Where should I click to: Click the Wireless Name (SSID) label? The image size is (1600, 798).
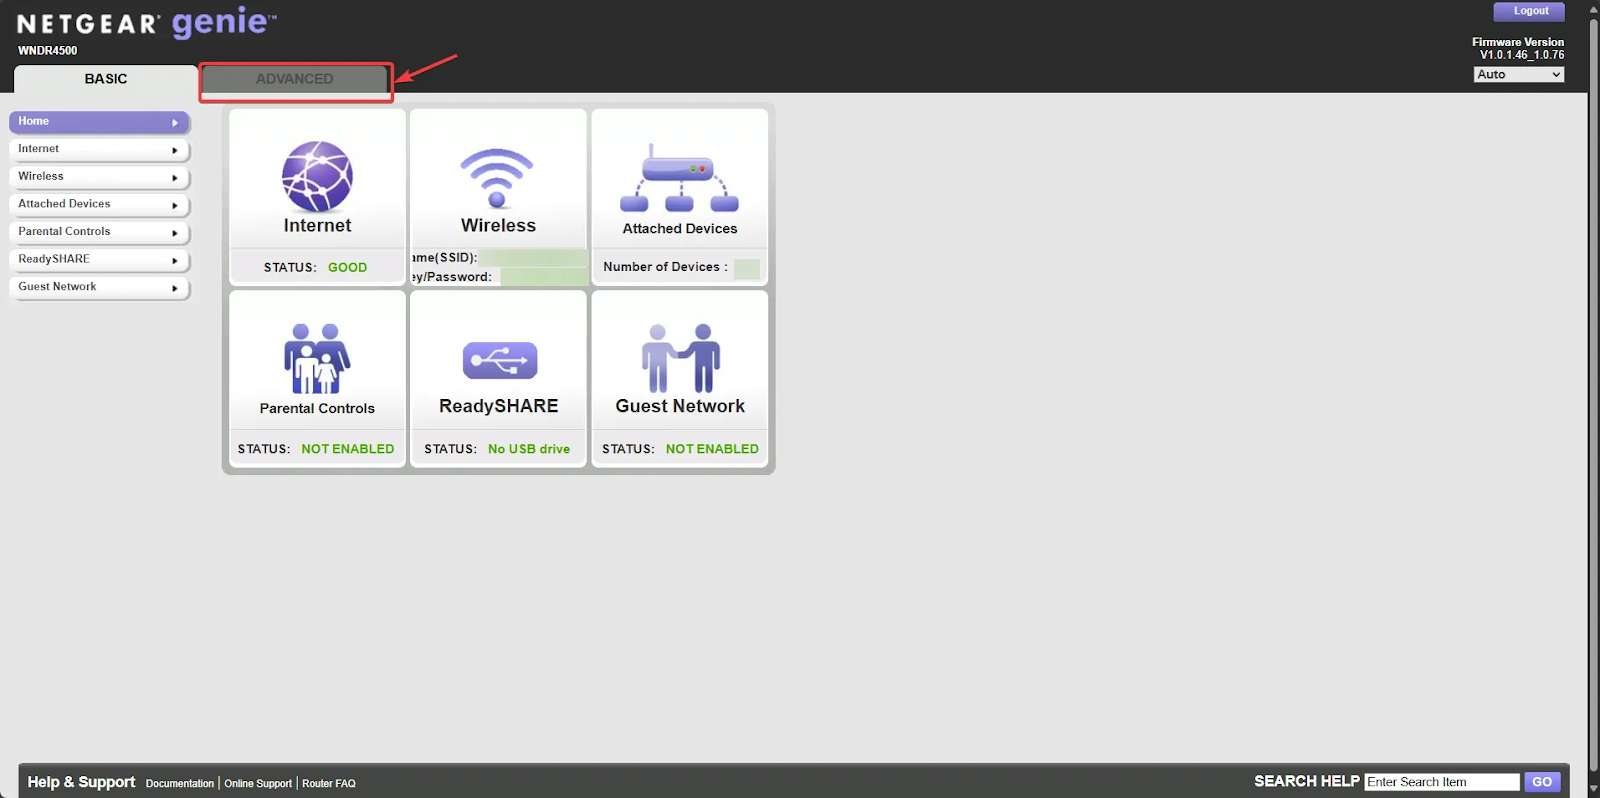(x=445, y=257)
